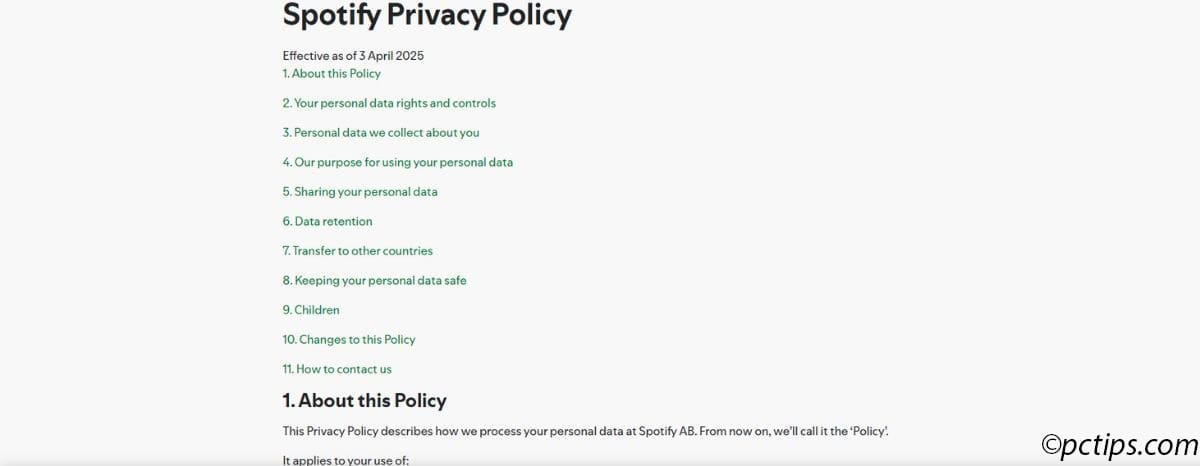Click the paragraph starting "This Privacy Policy describes"

coord(585,430)
